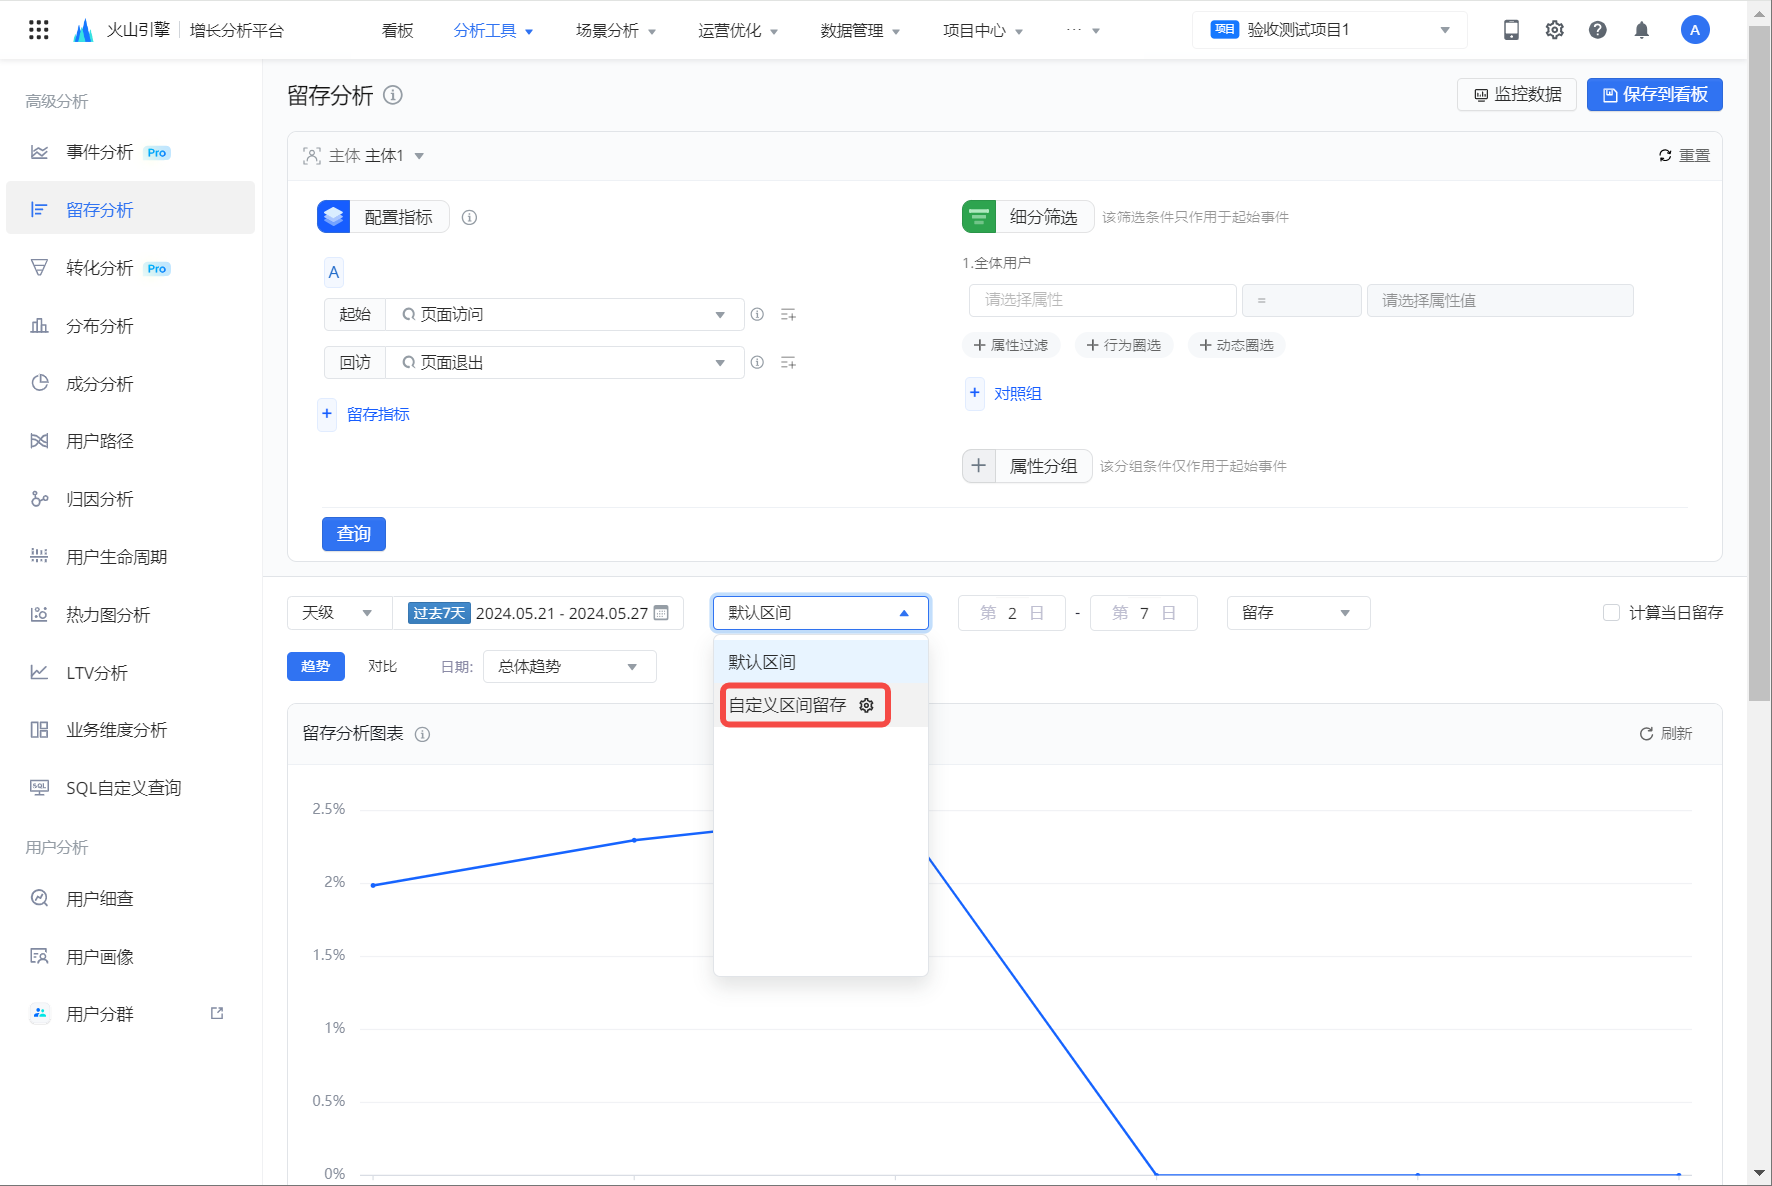Open 转化分析 in sidebar
The width and height of the screenshot is (1772, 1186).
[131, 268]
